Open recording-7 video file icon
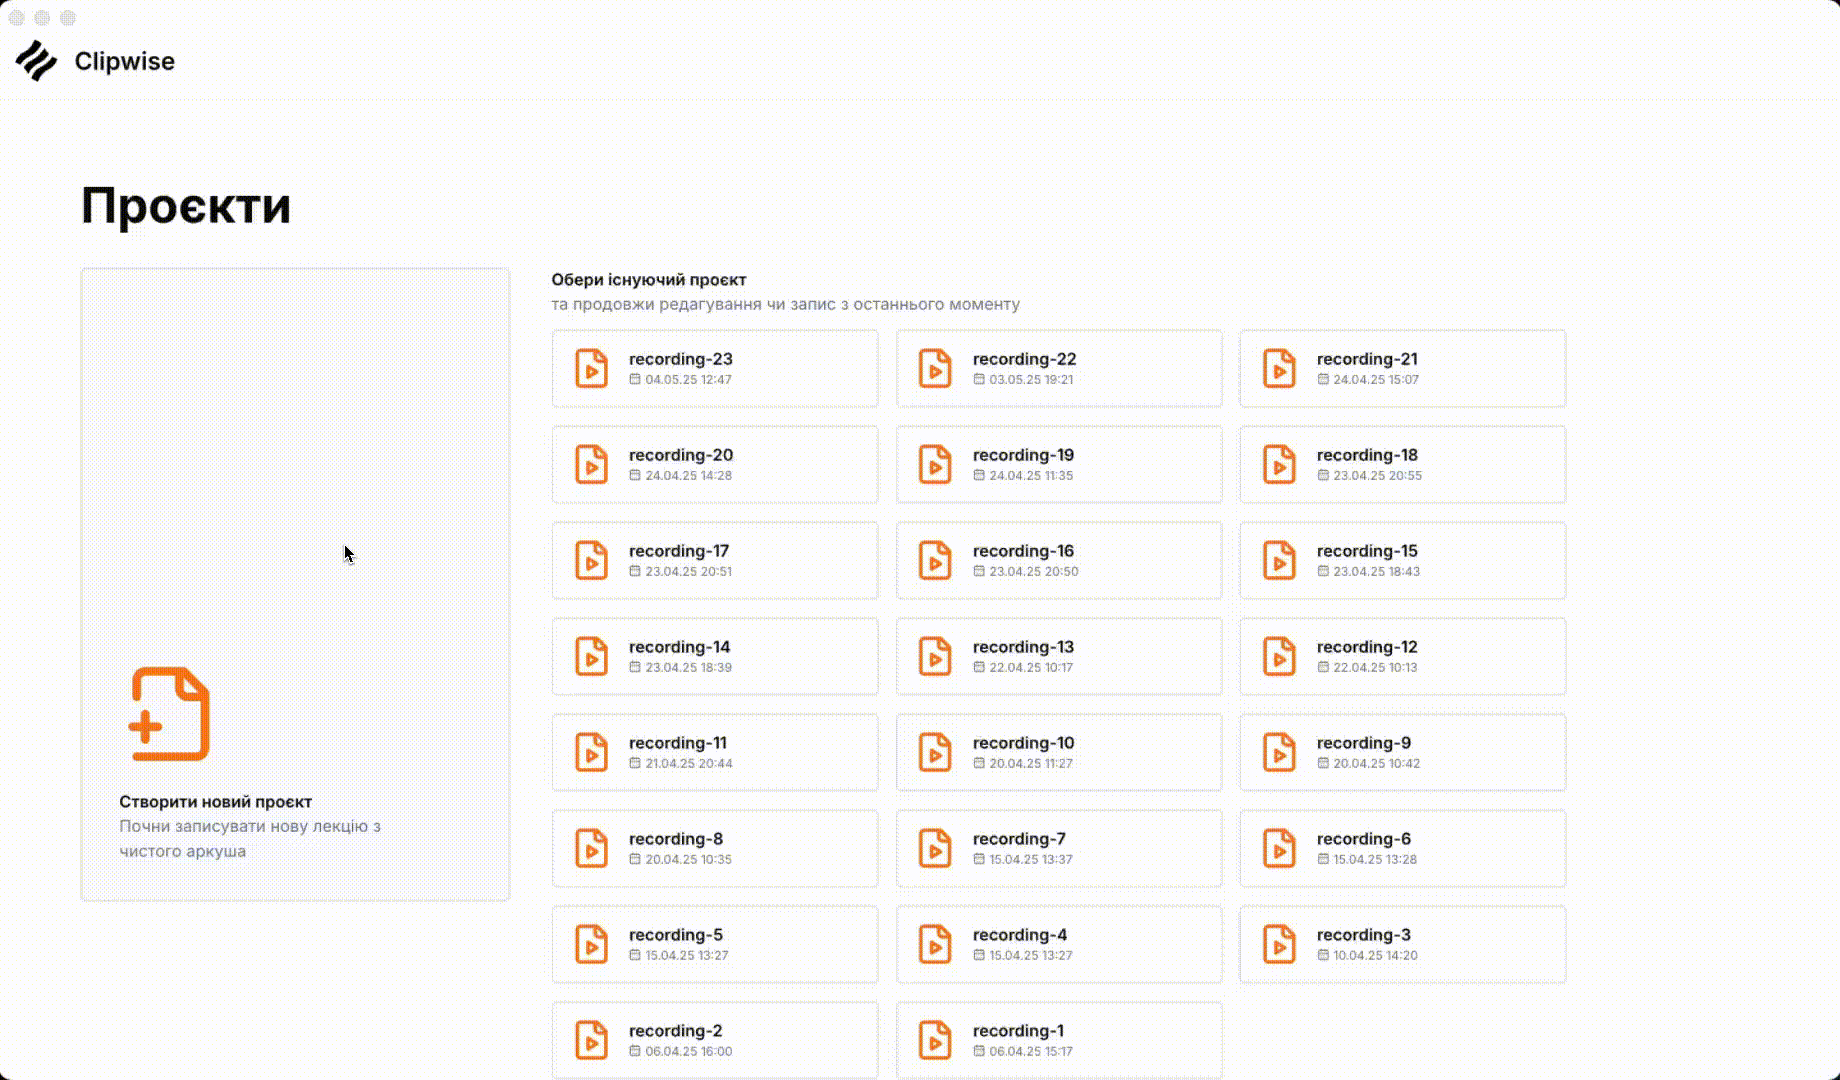 (x=935, y=848)
